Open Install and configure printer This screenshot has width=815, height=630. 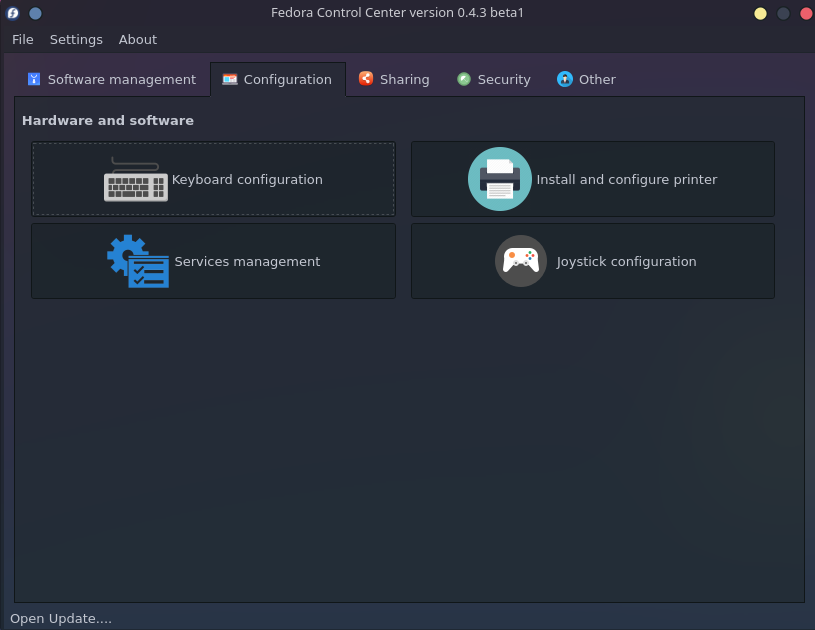593,179
